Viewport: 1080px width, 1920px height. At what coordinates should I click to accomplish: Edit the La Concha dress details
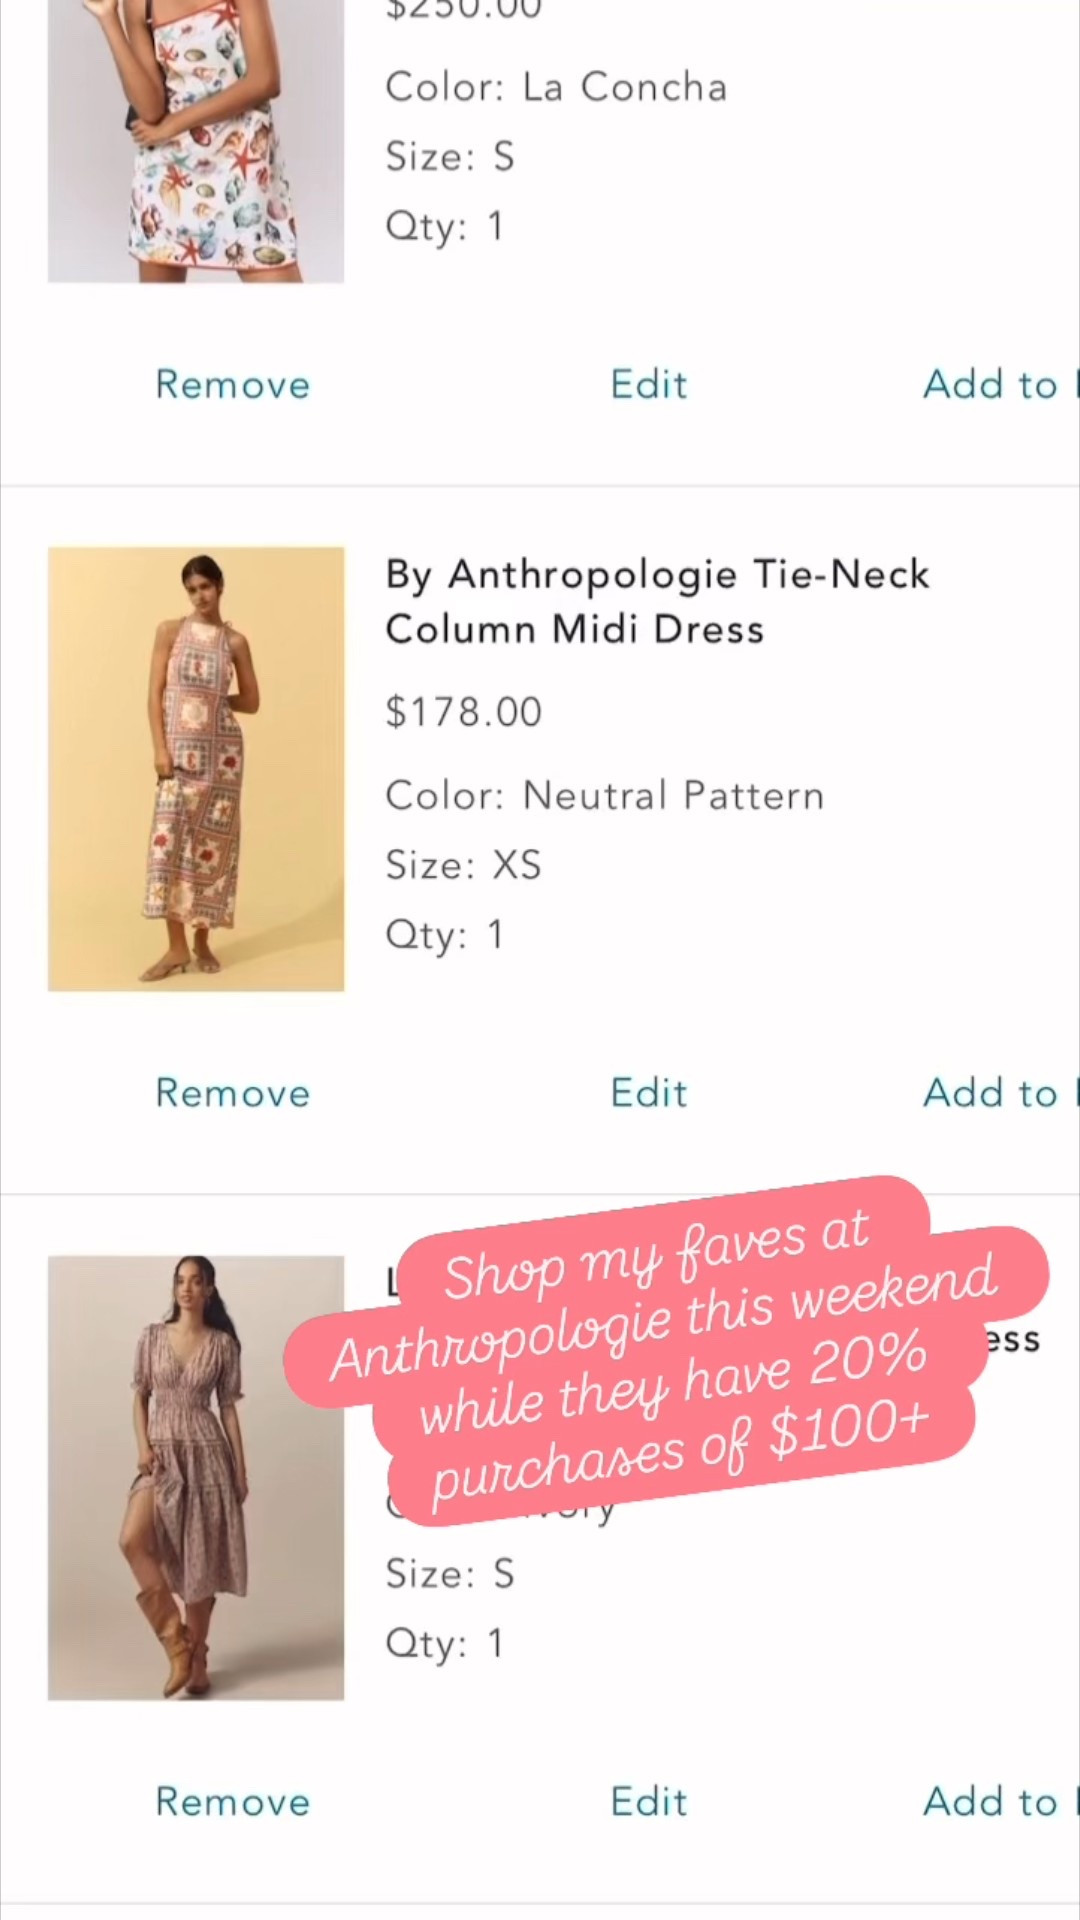[x=648, y=384]
